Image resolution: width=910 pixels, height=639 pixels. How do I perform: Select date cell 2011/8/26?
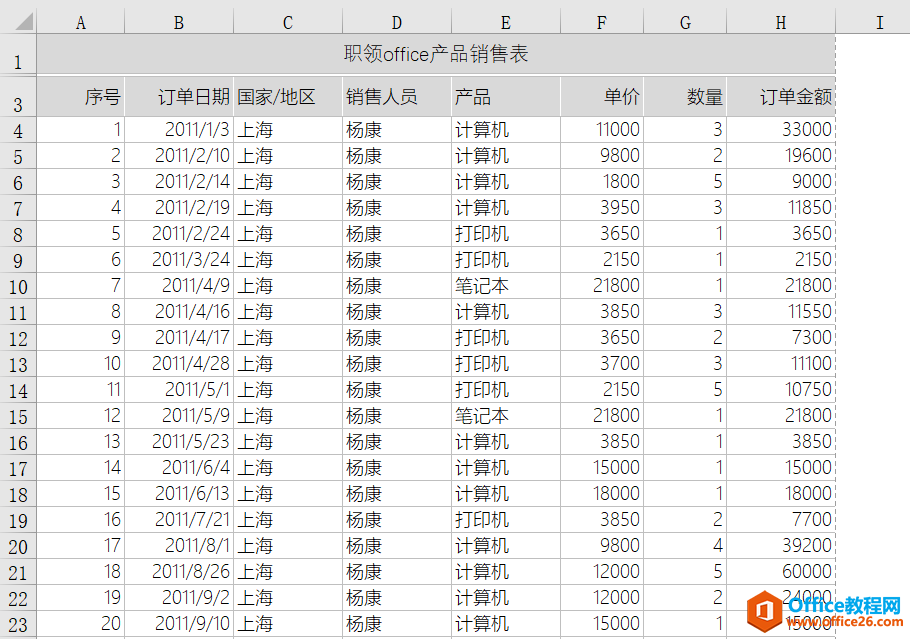[179, 572]
